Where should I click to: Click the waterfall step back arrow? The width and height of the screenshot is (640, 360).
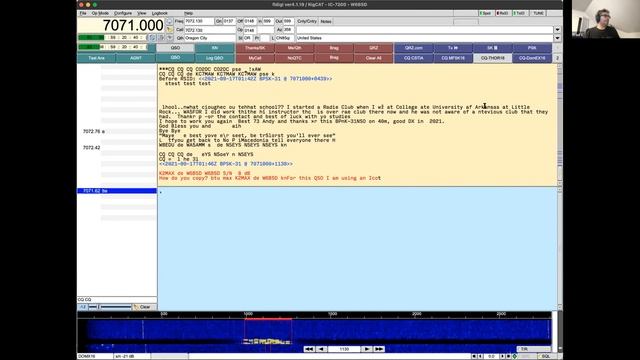pos(321,349)
